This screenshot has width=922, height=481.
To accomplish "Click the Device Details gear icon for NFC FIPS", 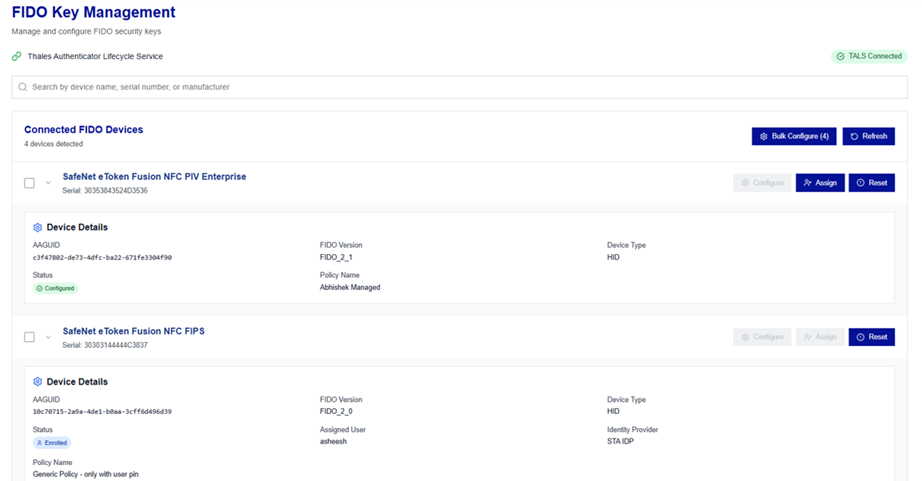I will click(x=38, y=381).
